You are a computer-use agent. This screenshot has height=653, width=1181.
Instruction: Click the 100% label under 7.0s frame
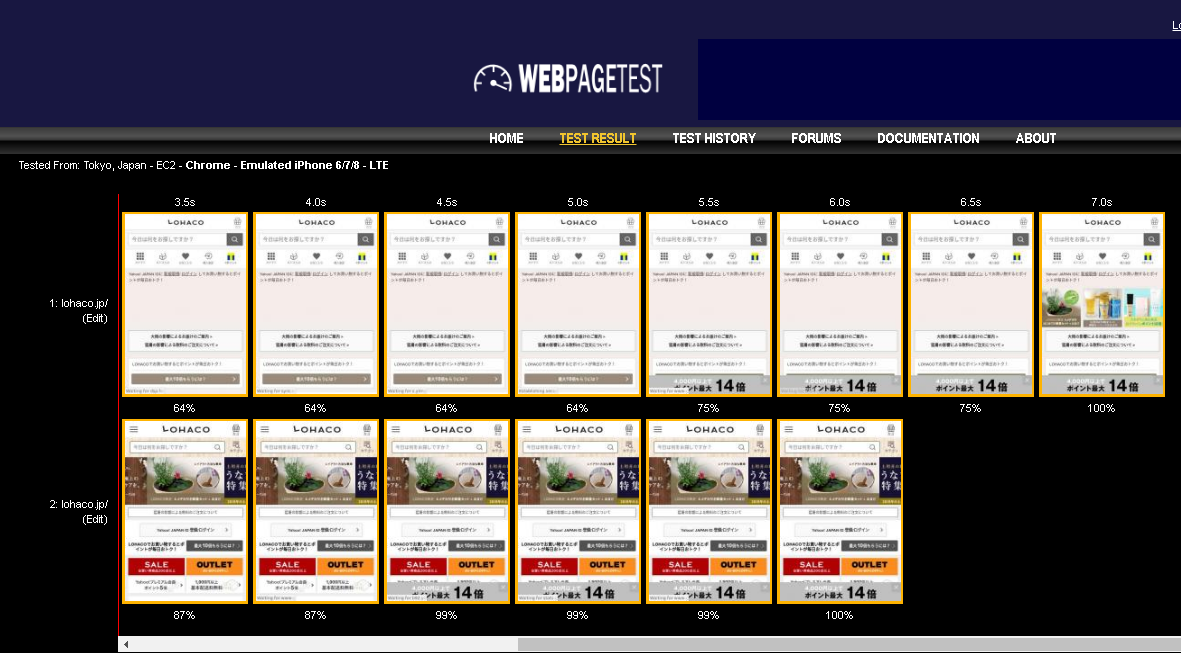[x=1101, y=408]
